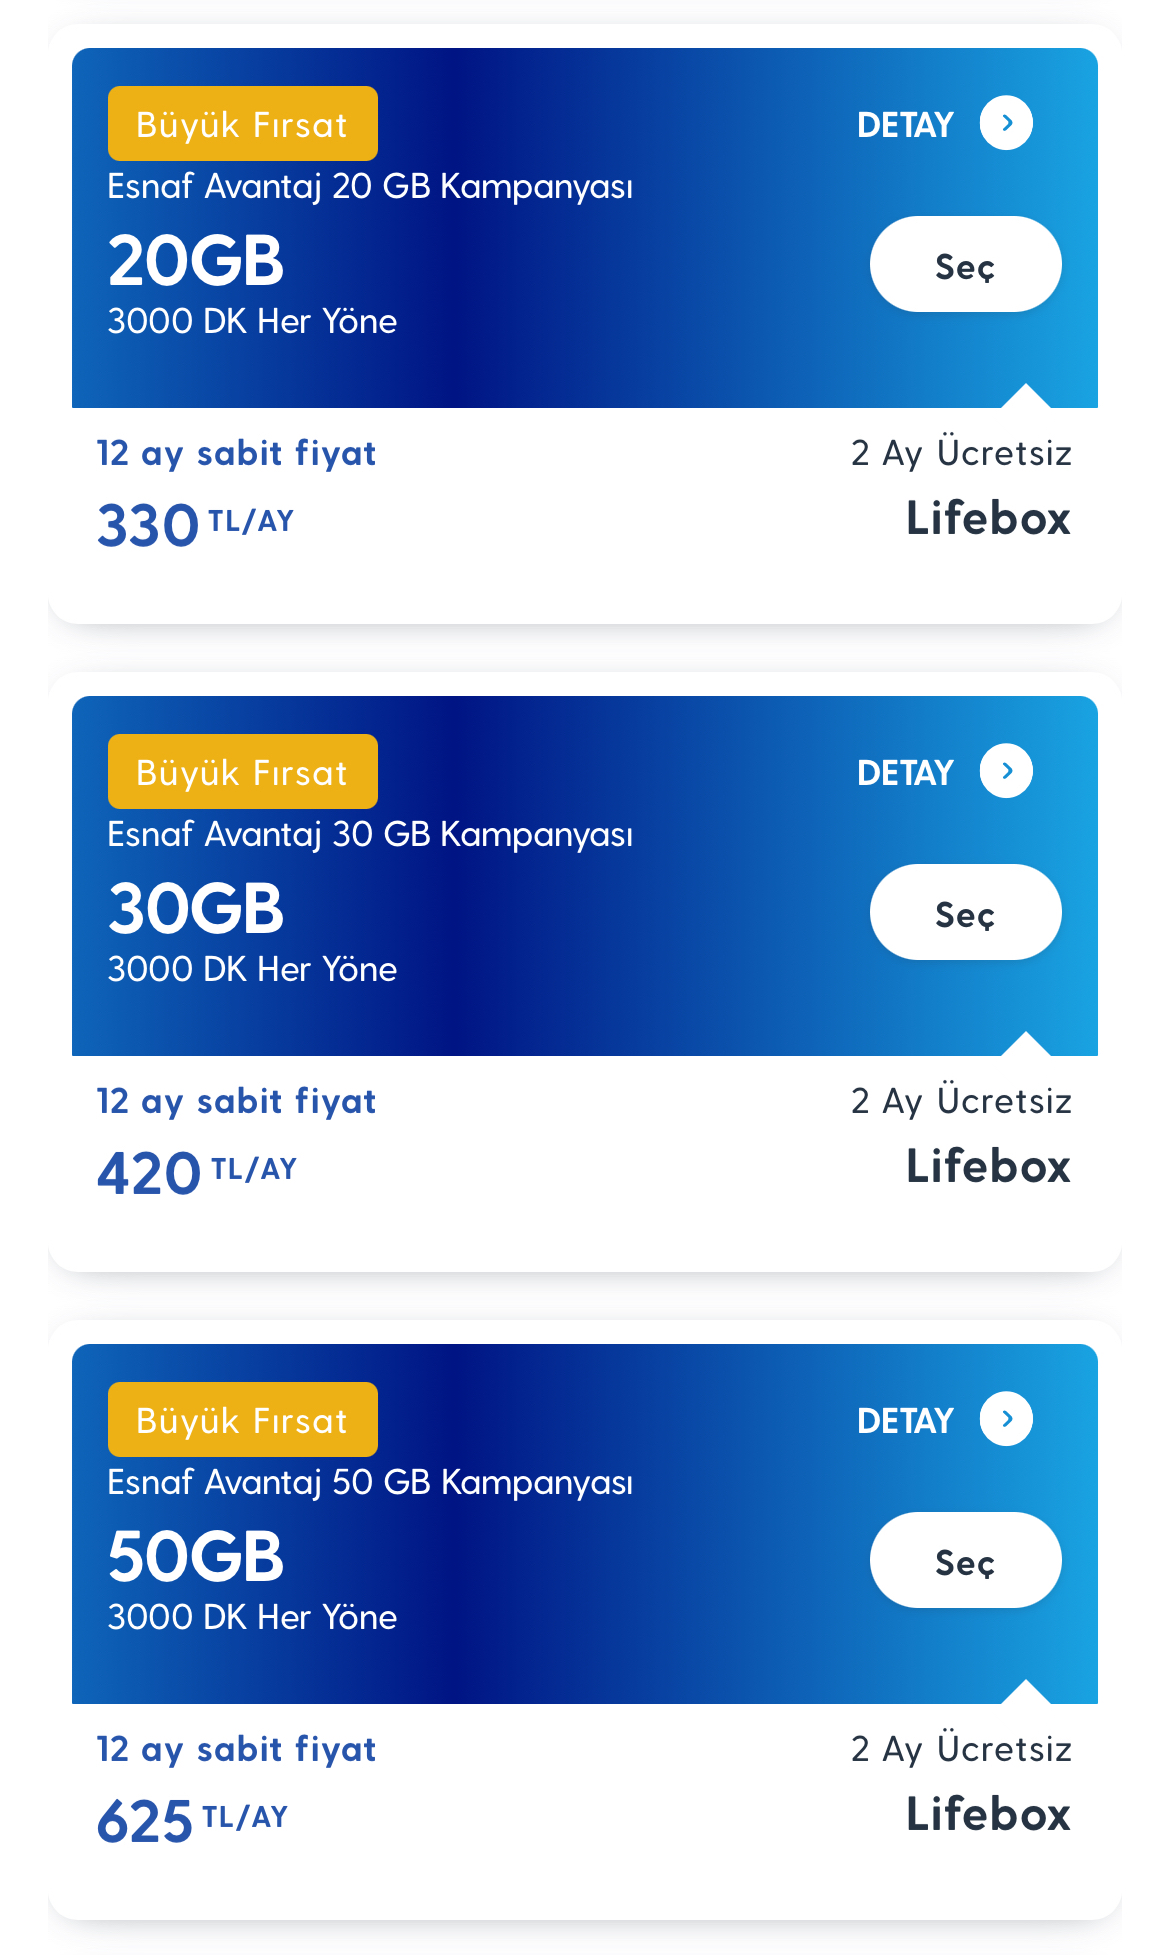Image resolution: width=1170 pixels, height=1955 pixels.
Task: Open detail arrow icon for 50GB plan
Action: tap(1006, 1419)
